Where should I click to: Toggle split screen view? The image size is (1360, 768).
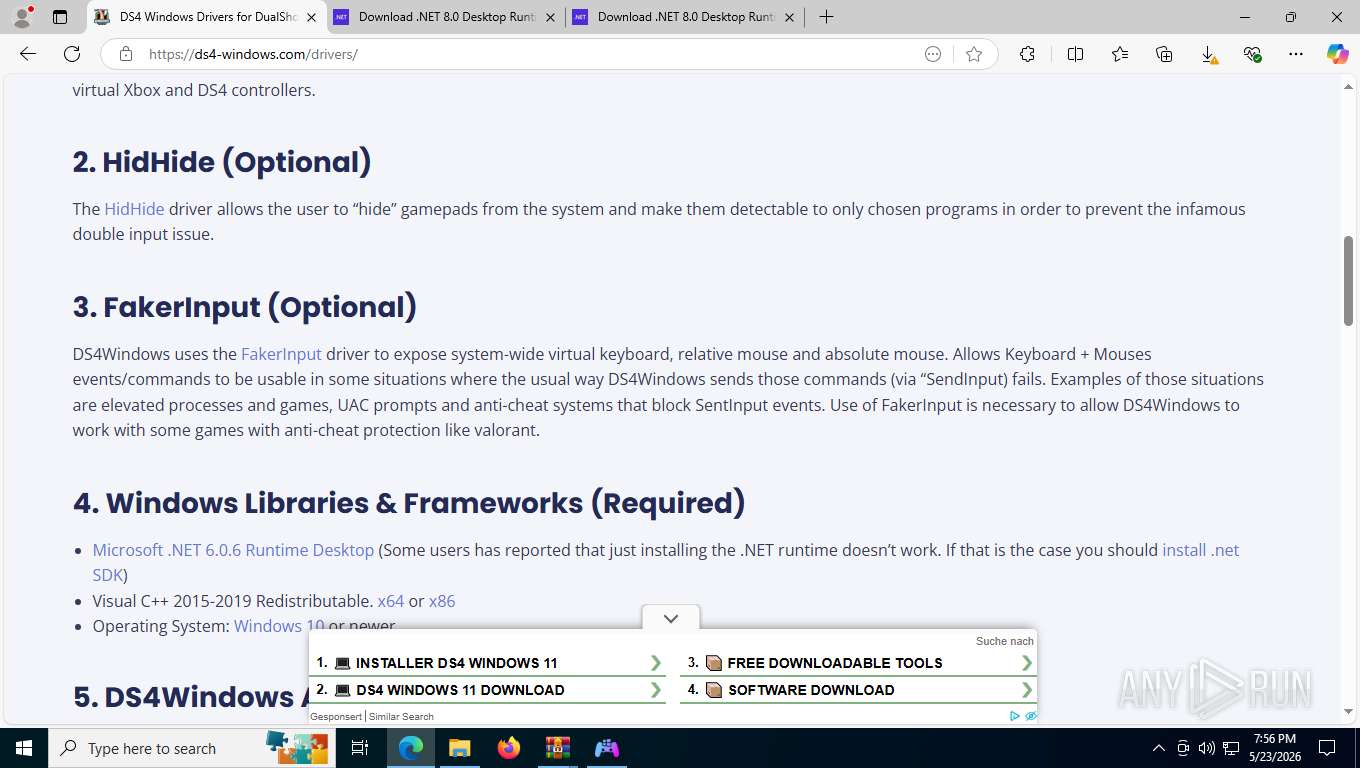point(1076,54)
